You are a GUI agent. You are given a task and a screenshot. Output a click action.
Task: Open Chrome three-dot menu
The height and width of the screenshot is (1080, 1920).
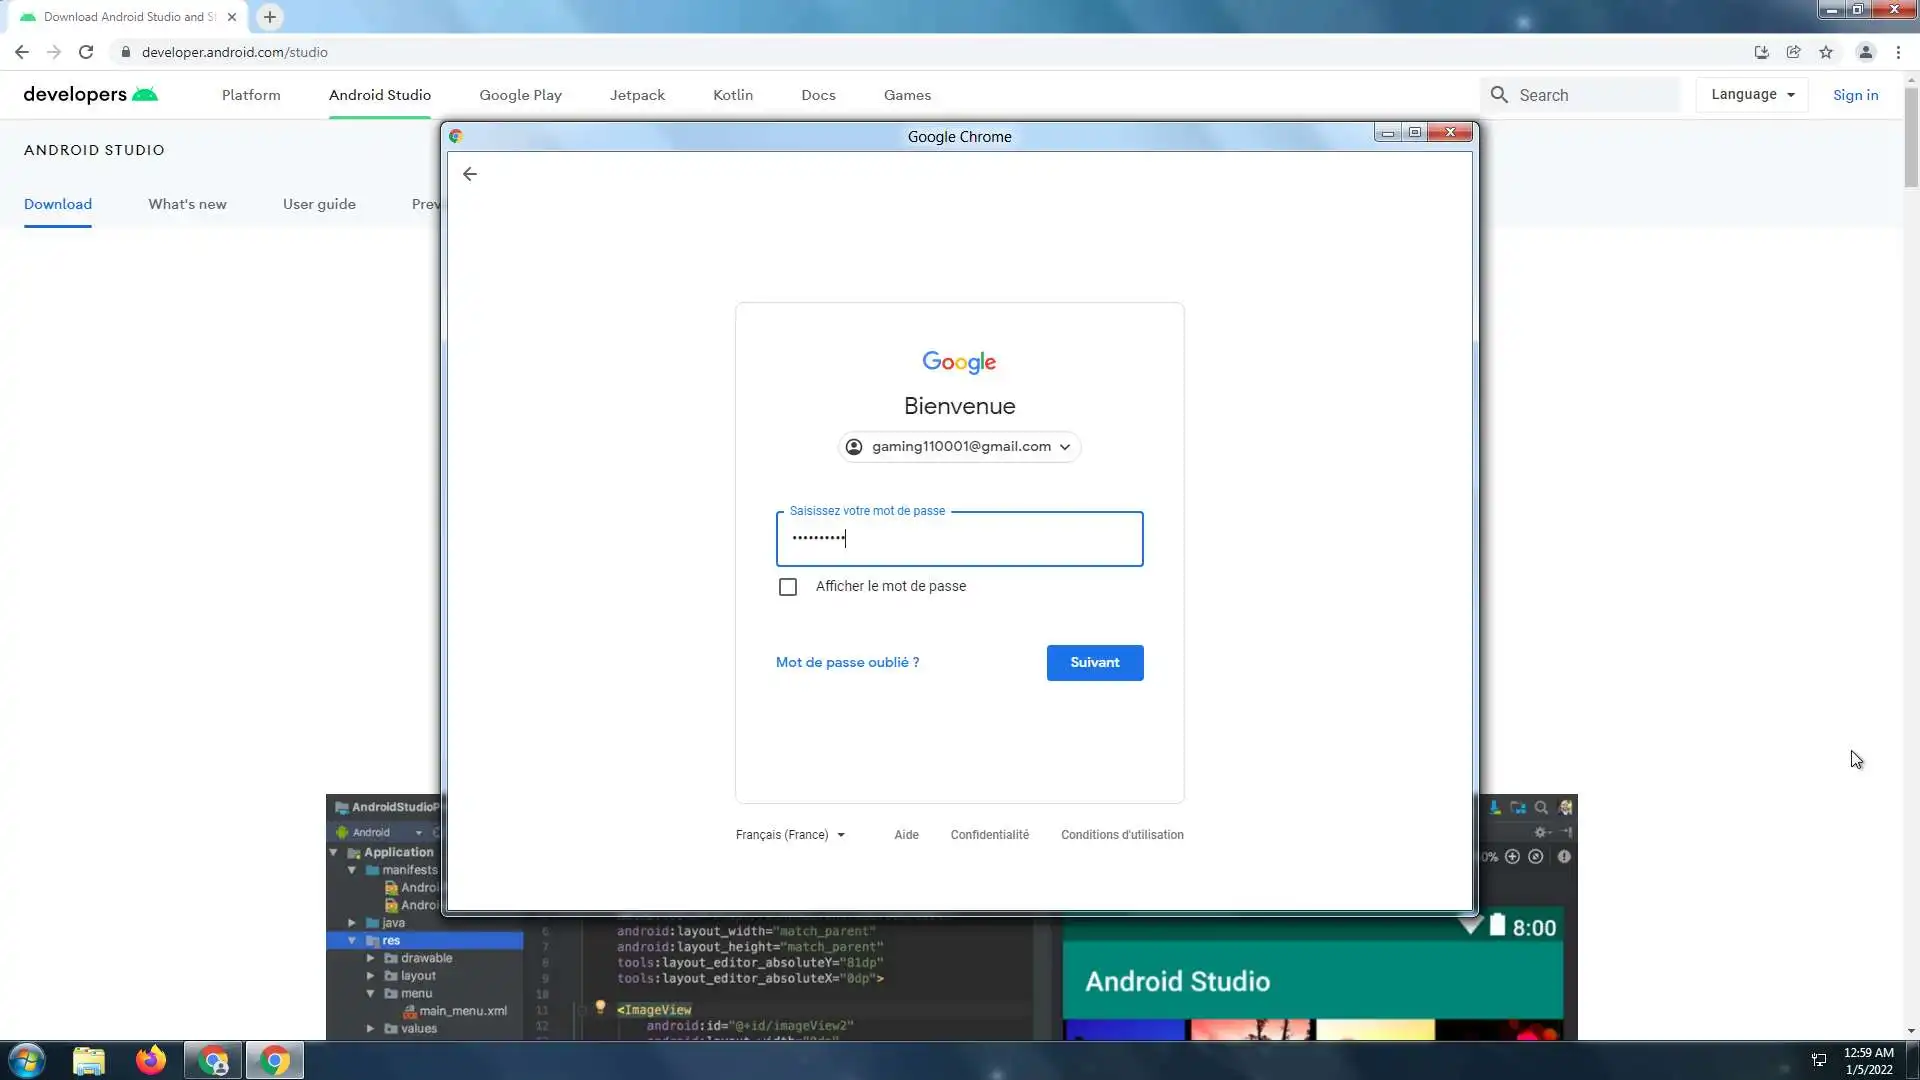[x=1898, y=52]
